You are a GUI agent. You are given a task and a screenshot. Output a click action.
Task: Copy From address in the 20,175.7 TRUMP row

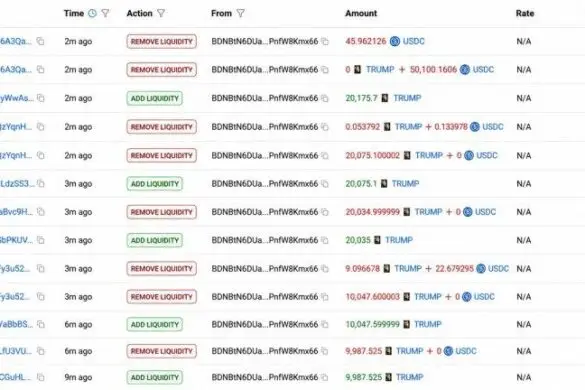(x=325, y=98)
